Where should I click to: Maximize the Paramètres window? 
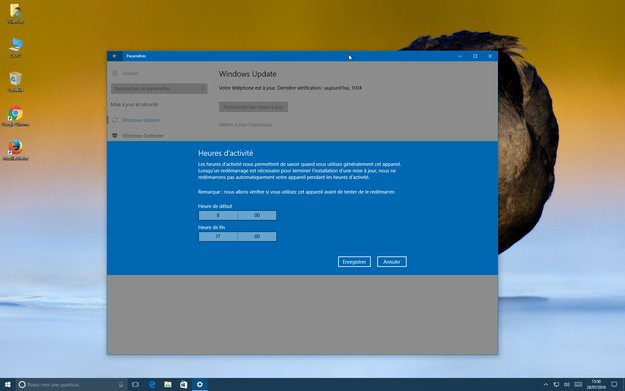pos(475,56)
